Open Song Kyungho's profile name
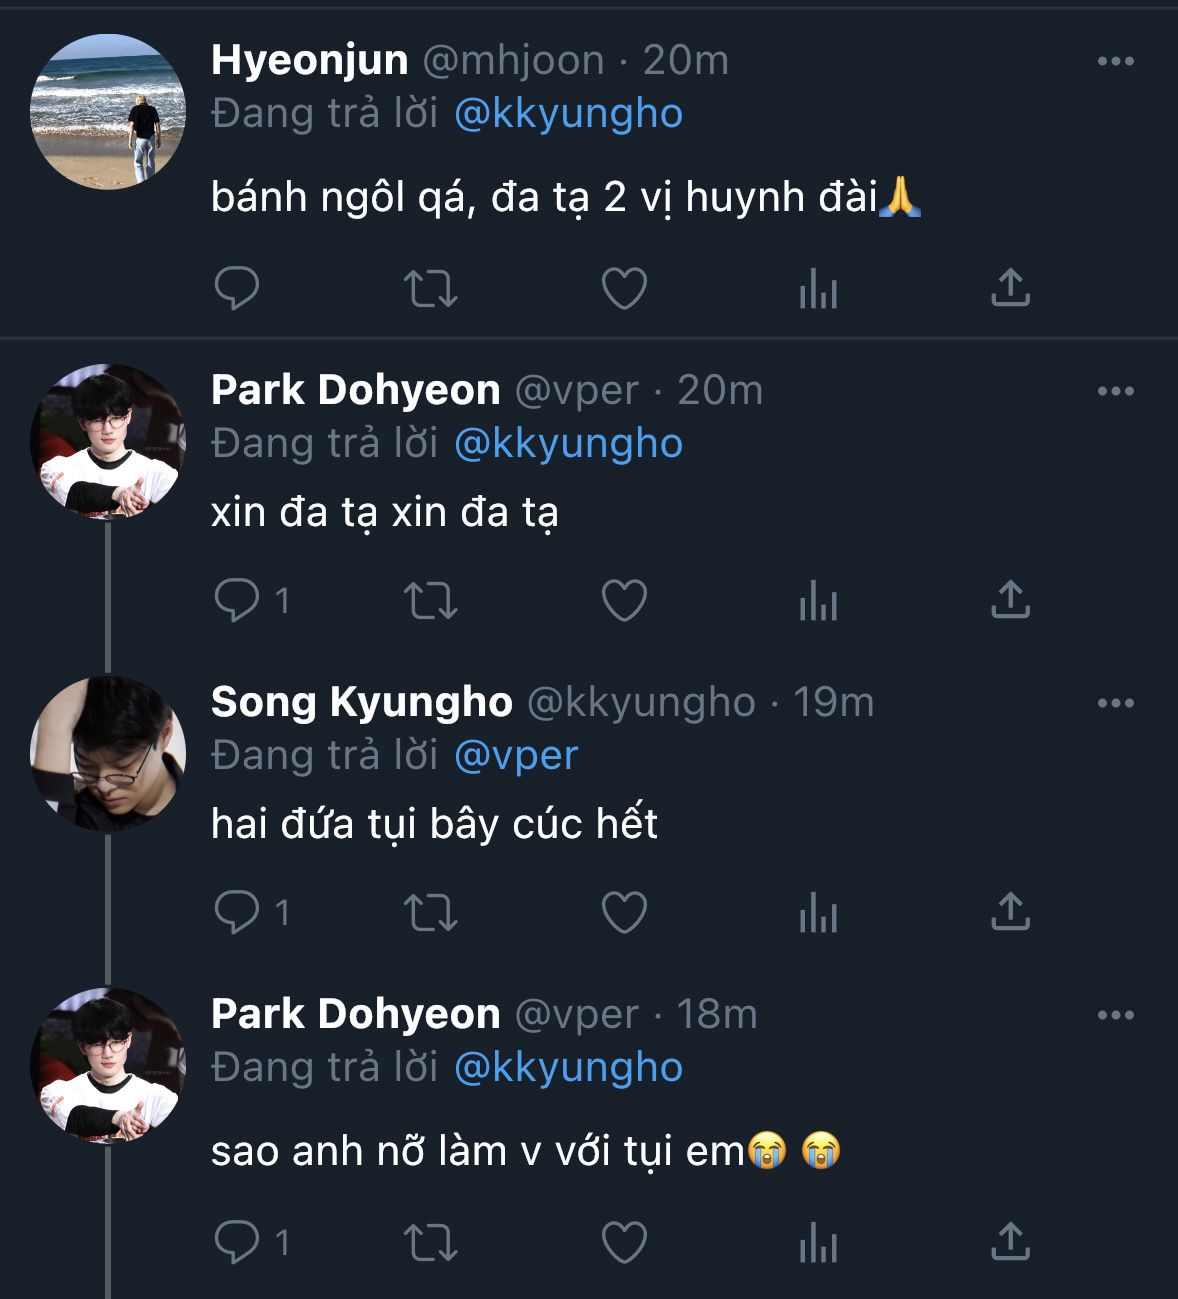 361,702
